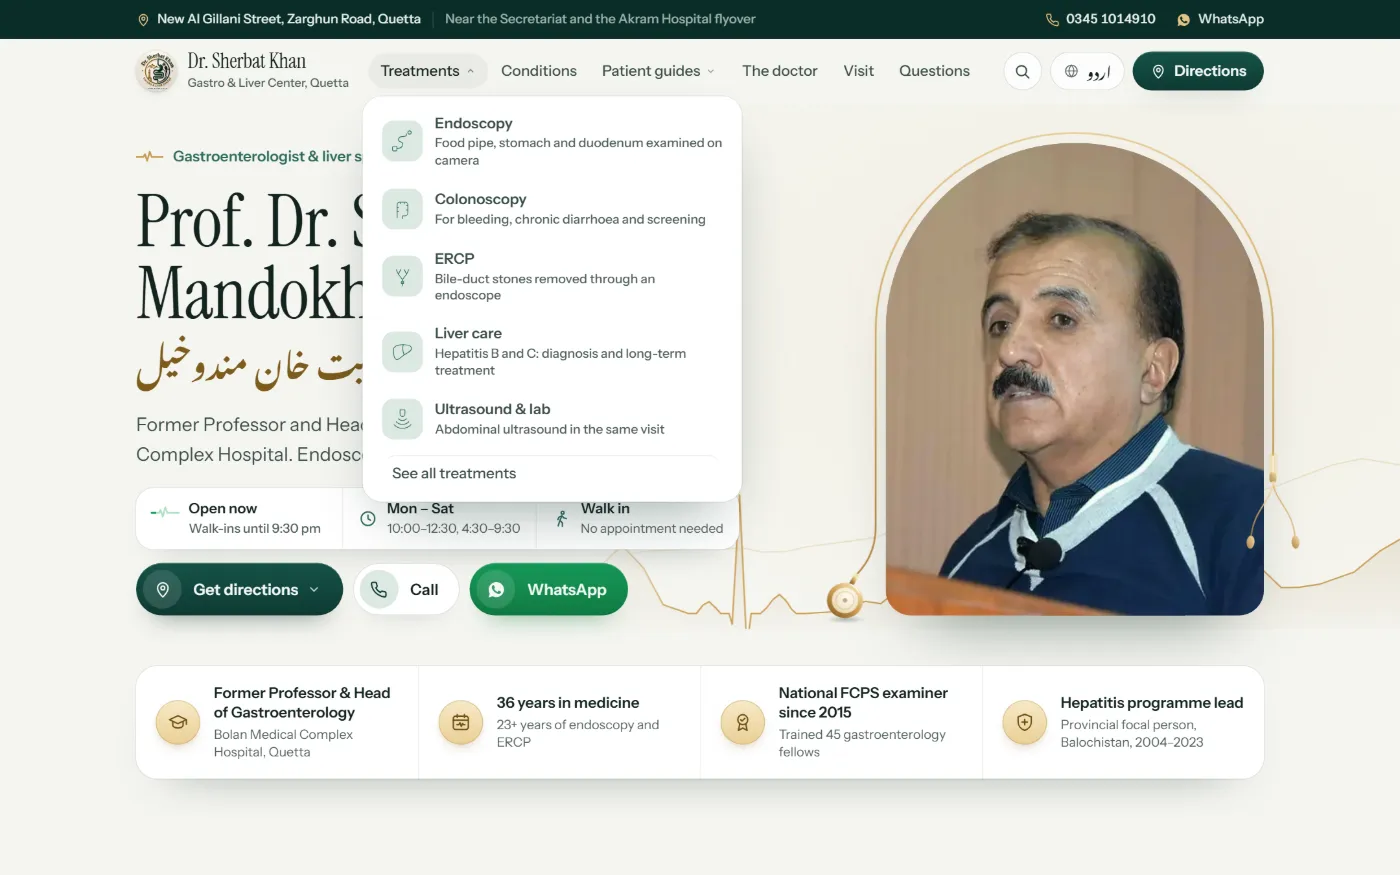Click 'Near the Secretariat and the Akram Hospital flyover'
The width and height of the screenshot is (1400, 875).
(600, 19)
